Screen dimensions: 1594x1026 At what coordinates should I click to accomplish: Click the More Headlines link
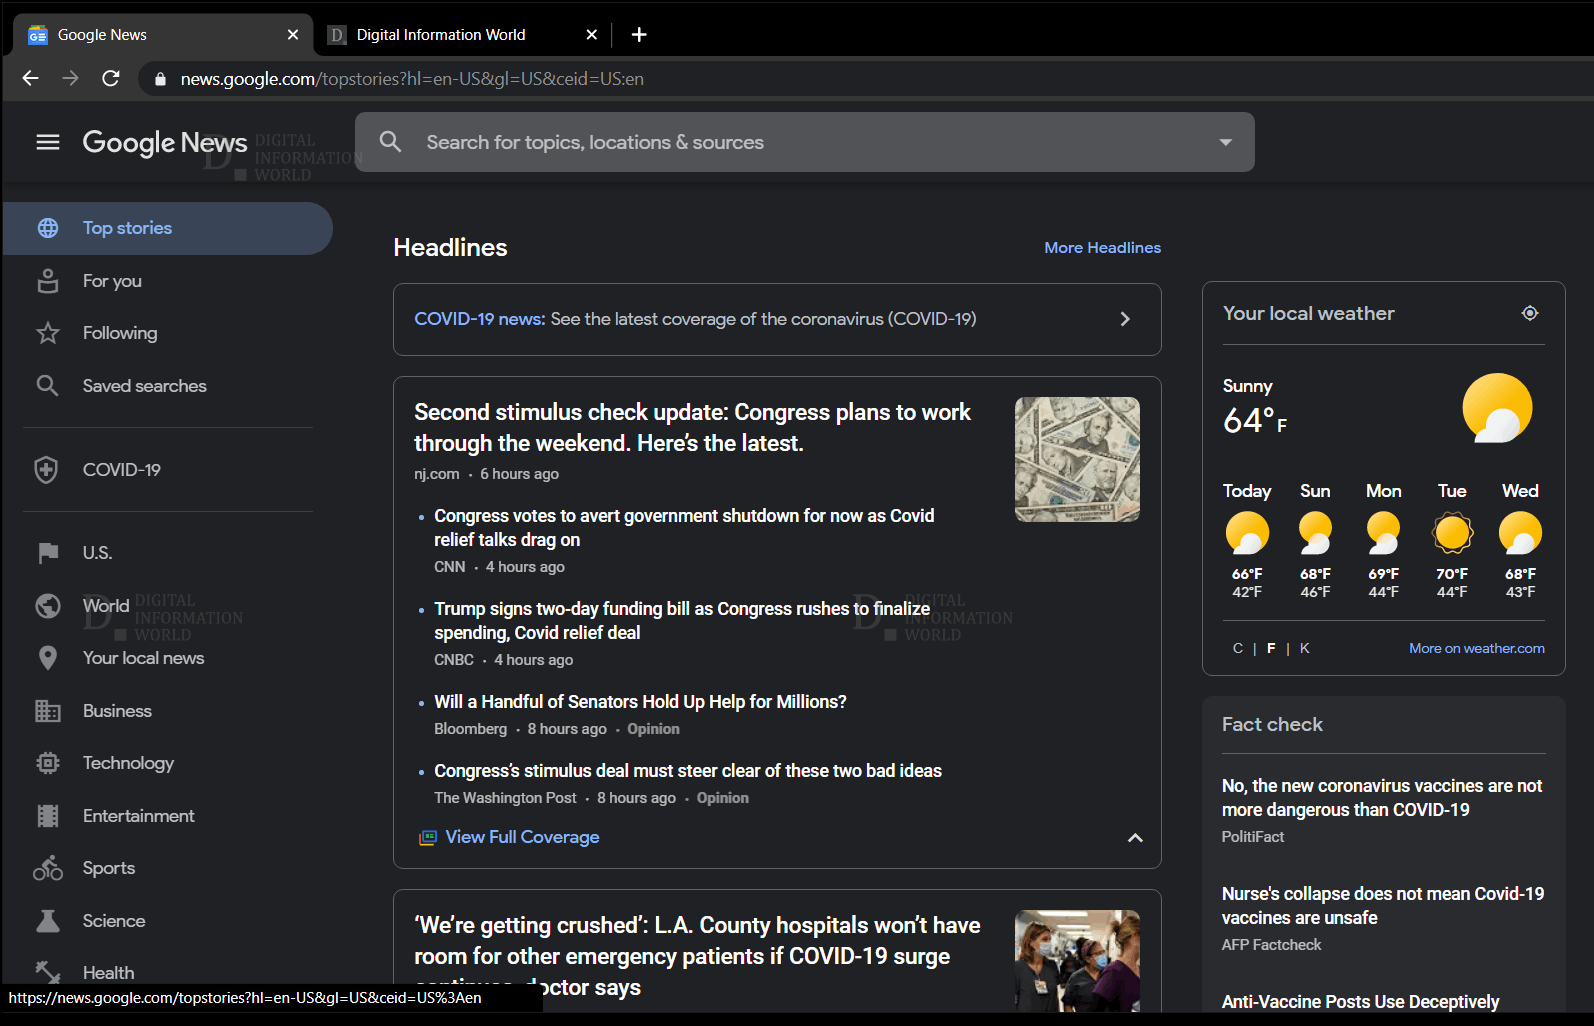pos(1103,248)
